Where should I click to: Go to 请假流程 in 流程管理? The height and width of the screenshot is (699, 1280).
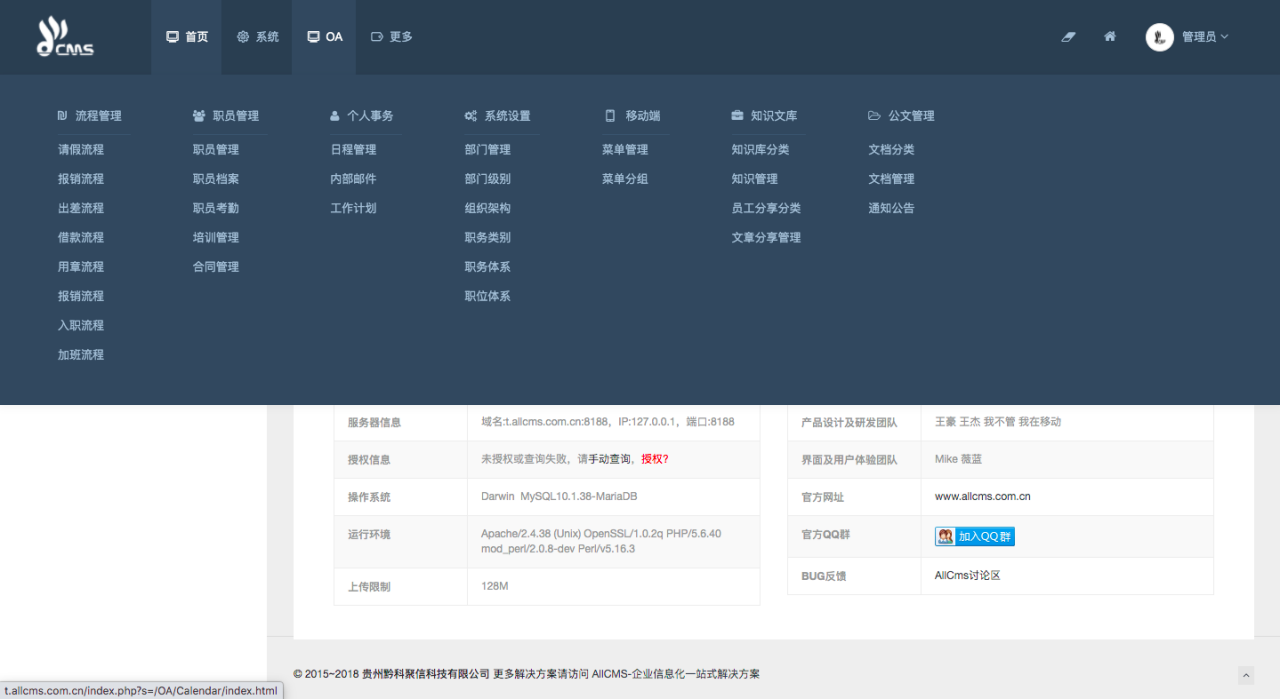(x=81, y=150)
